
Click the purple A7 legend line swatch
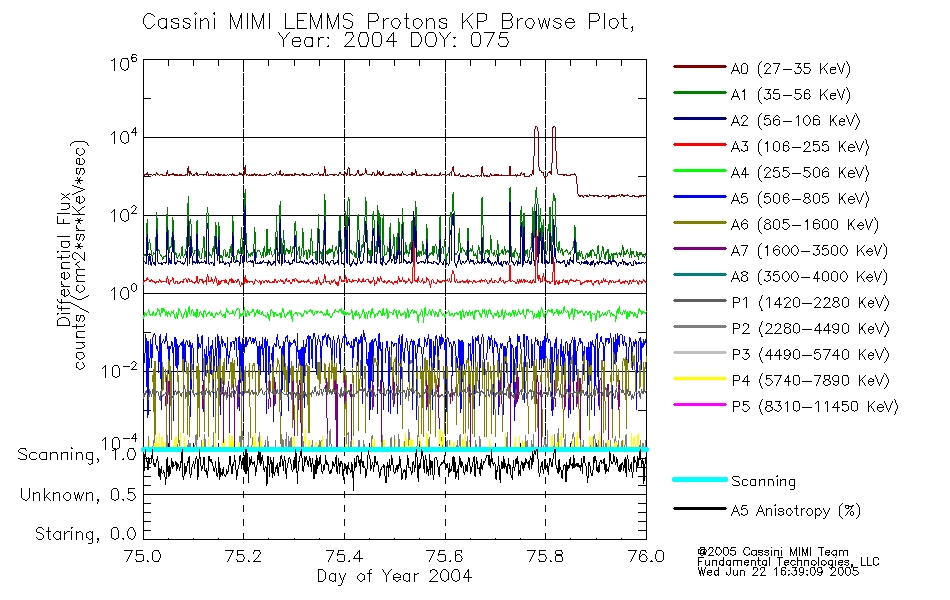(700, 248)
